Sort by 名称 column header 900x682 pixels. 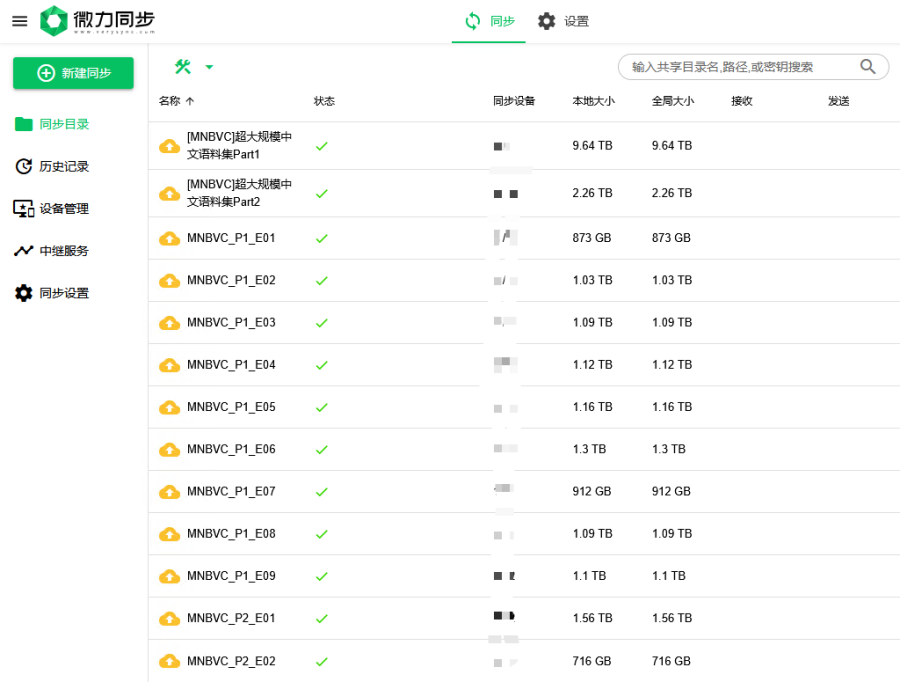(x=170, y=101)
